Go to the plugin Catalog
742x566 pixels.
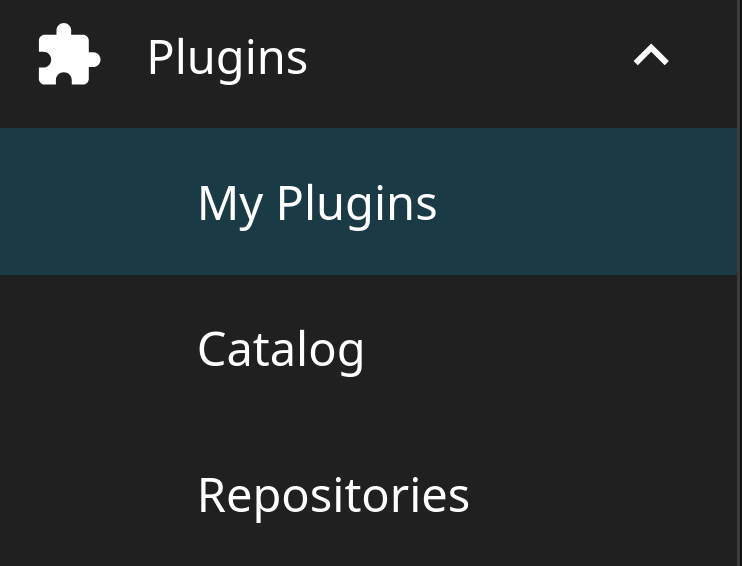point(281,349)
